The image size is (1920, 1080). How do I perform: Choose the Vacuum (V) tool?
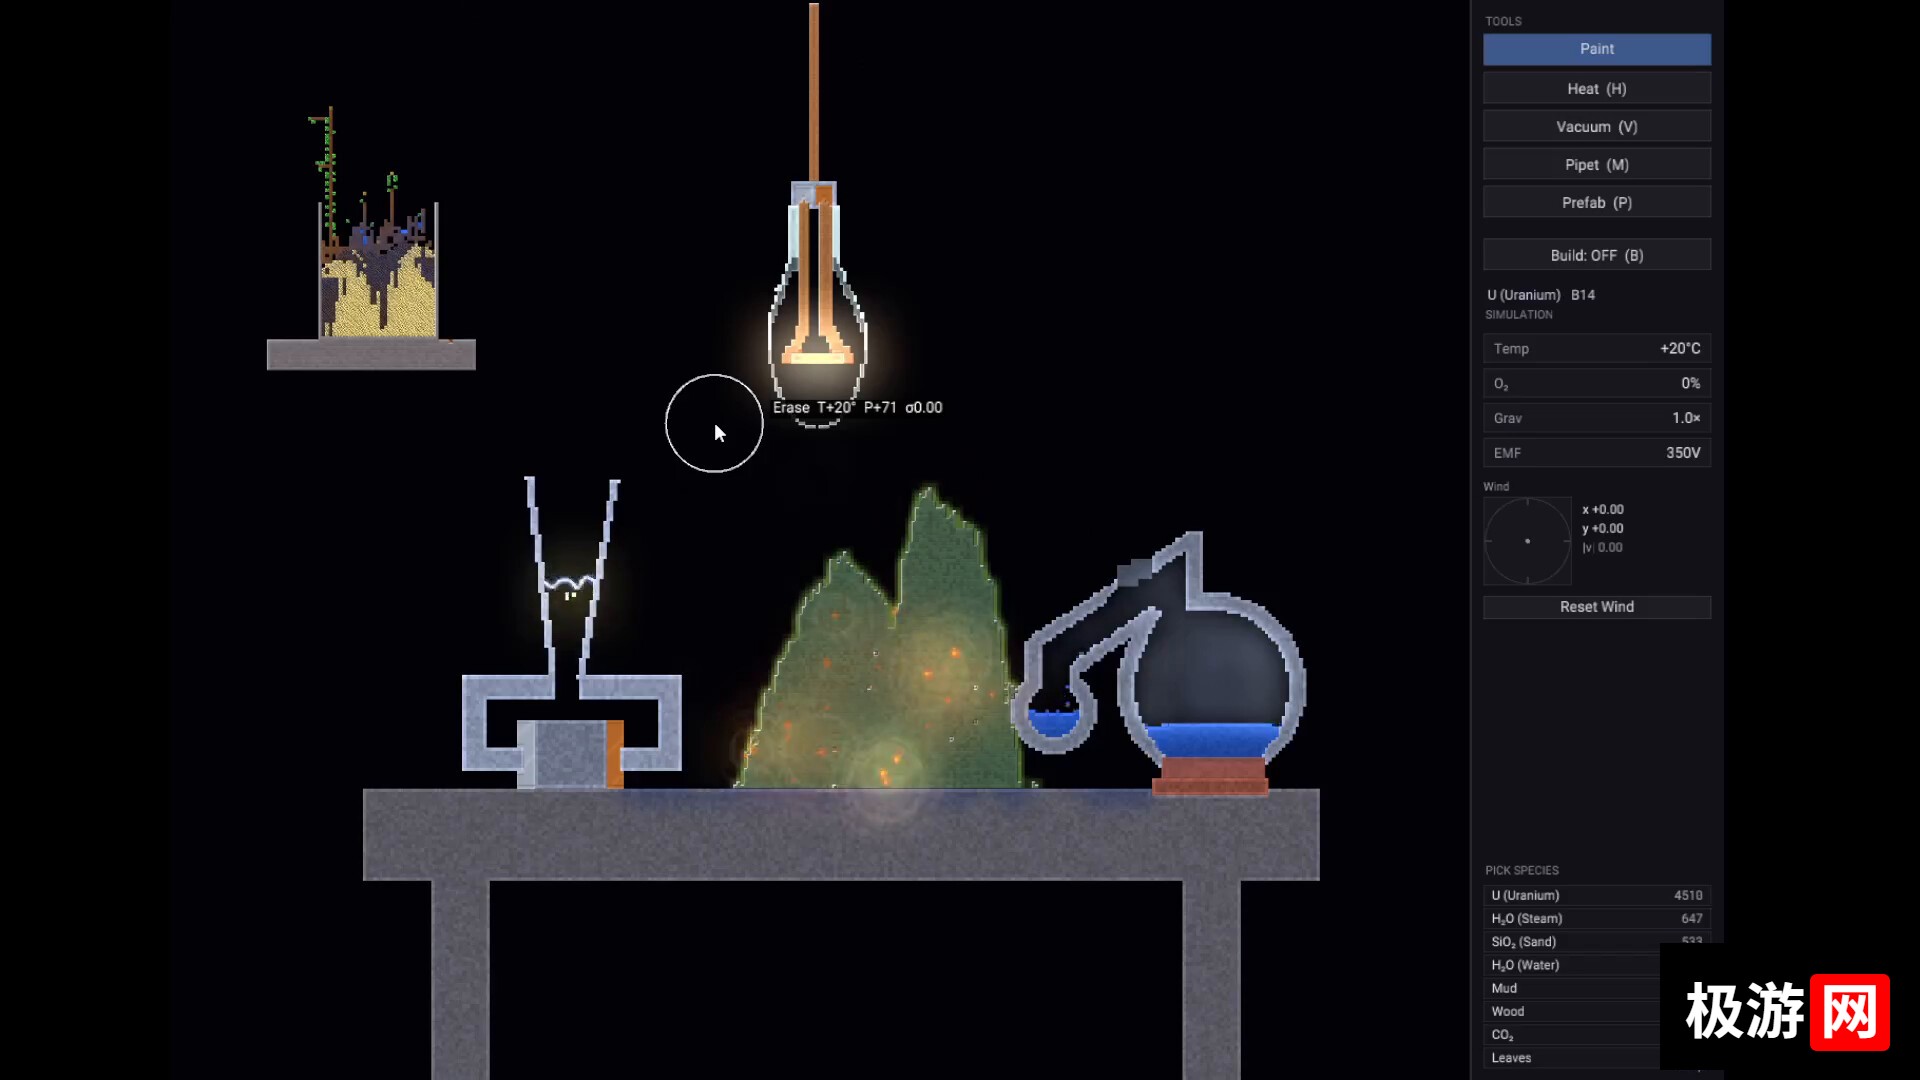click(x=1596, y=126)
